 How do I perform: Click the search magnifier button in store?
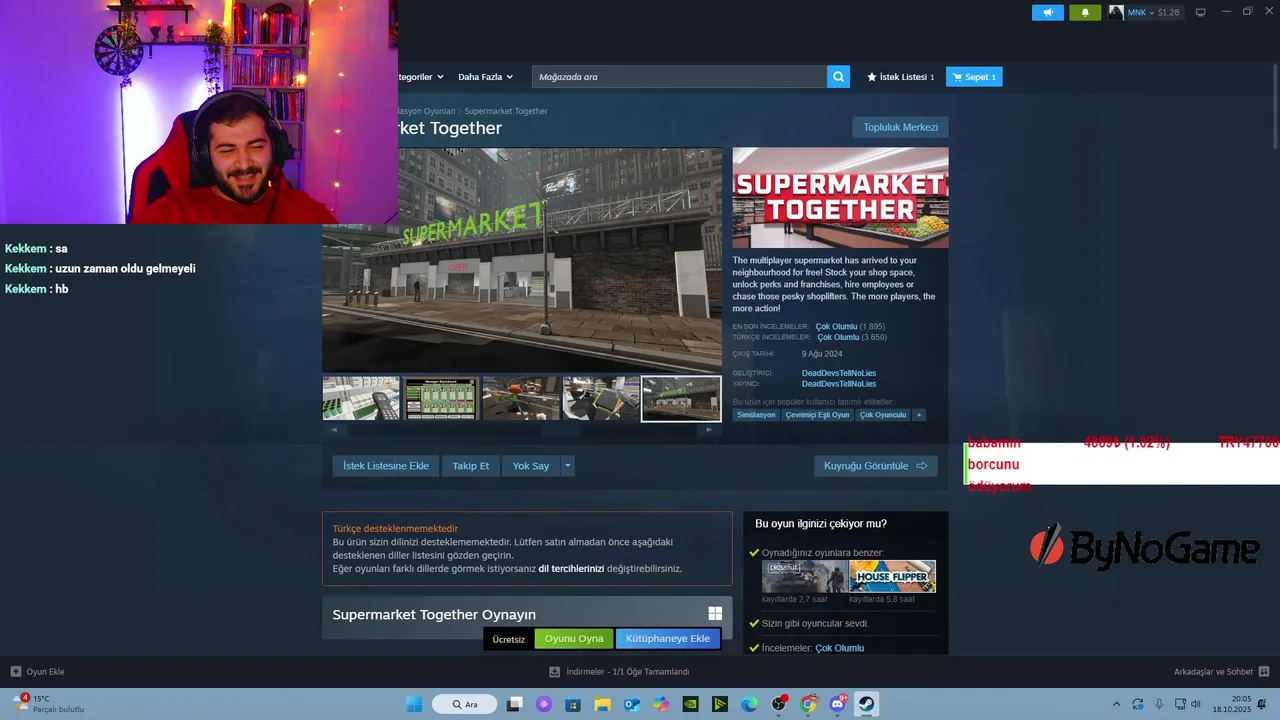coord(838,77)
